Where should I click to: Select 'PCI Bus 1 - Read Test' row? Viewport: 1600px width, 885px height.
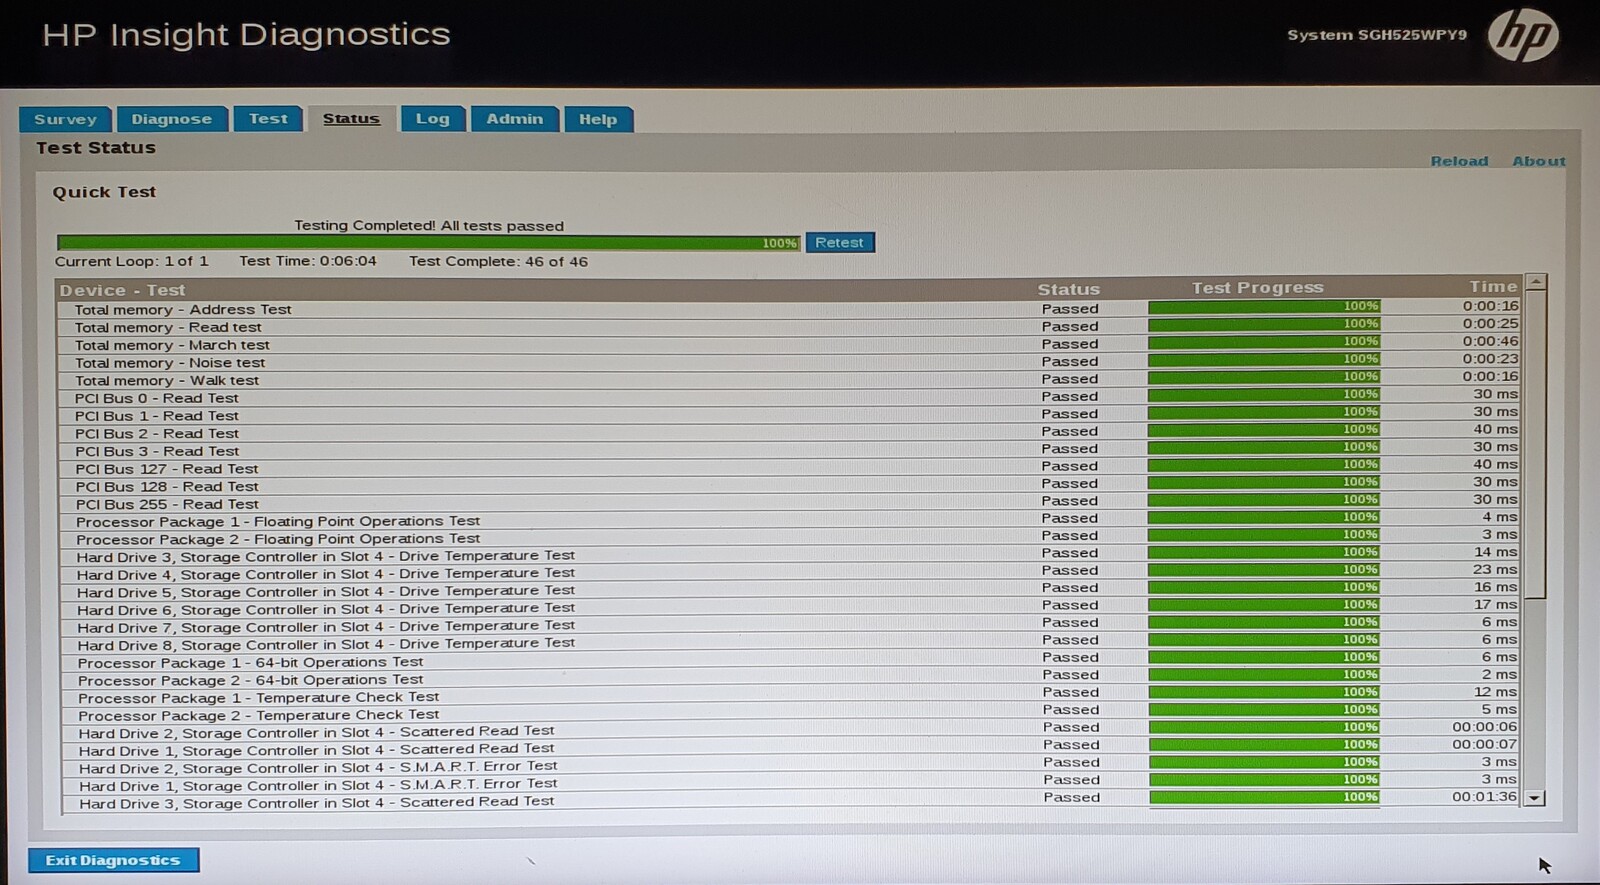[x=789, y=415]
